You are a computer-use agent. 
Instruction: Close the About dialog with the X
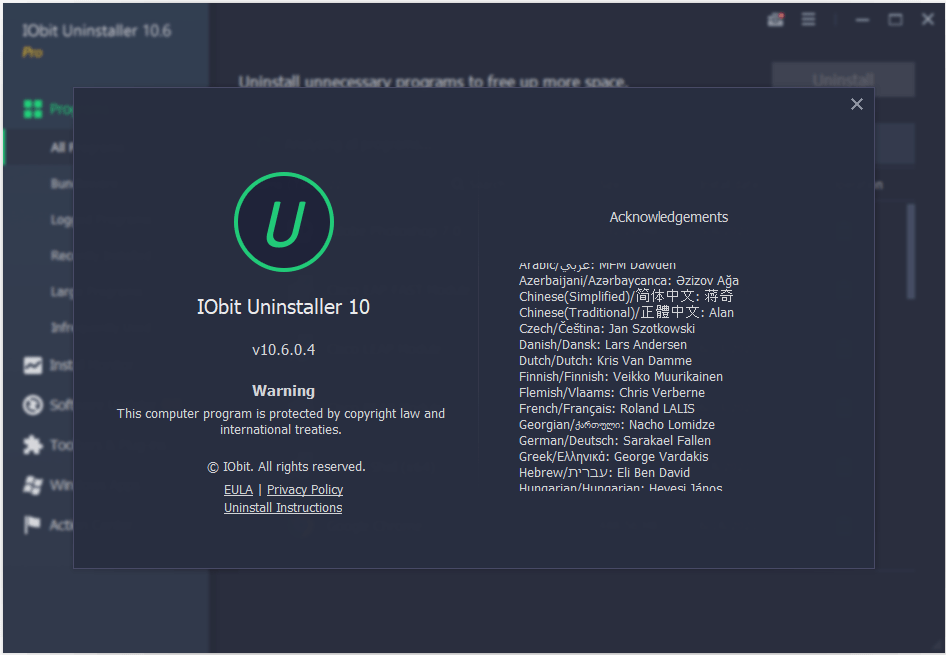(857, 104)
